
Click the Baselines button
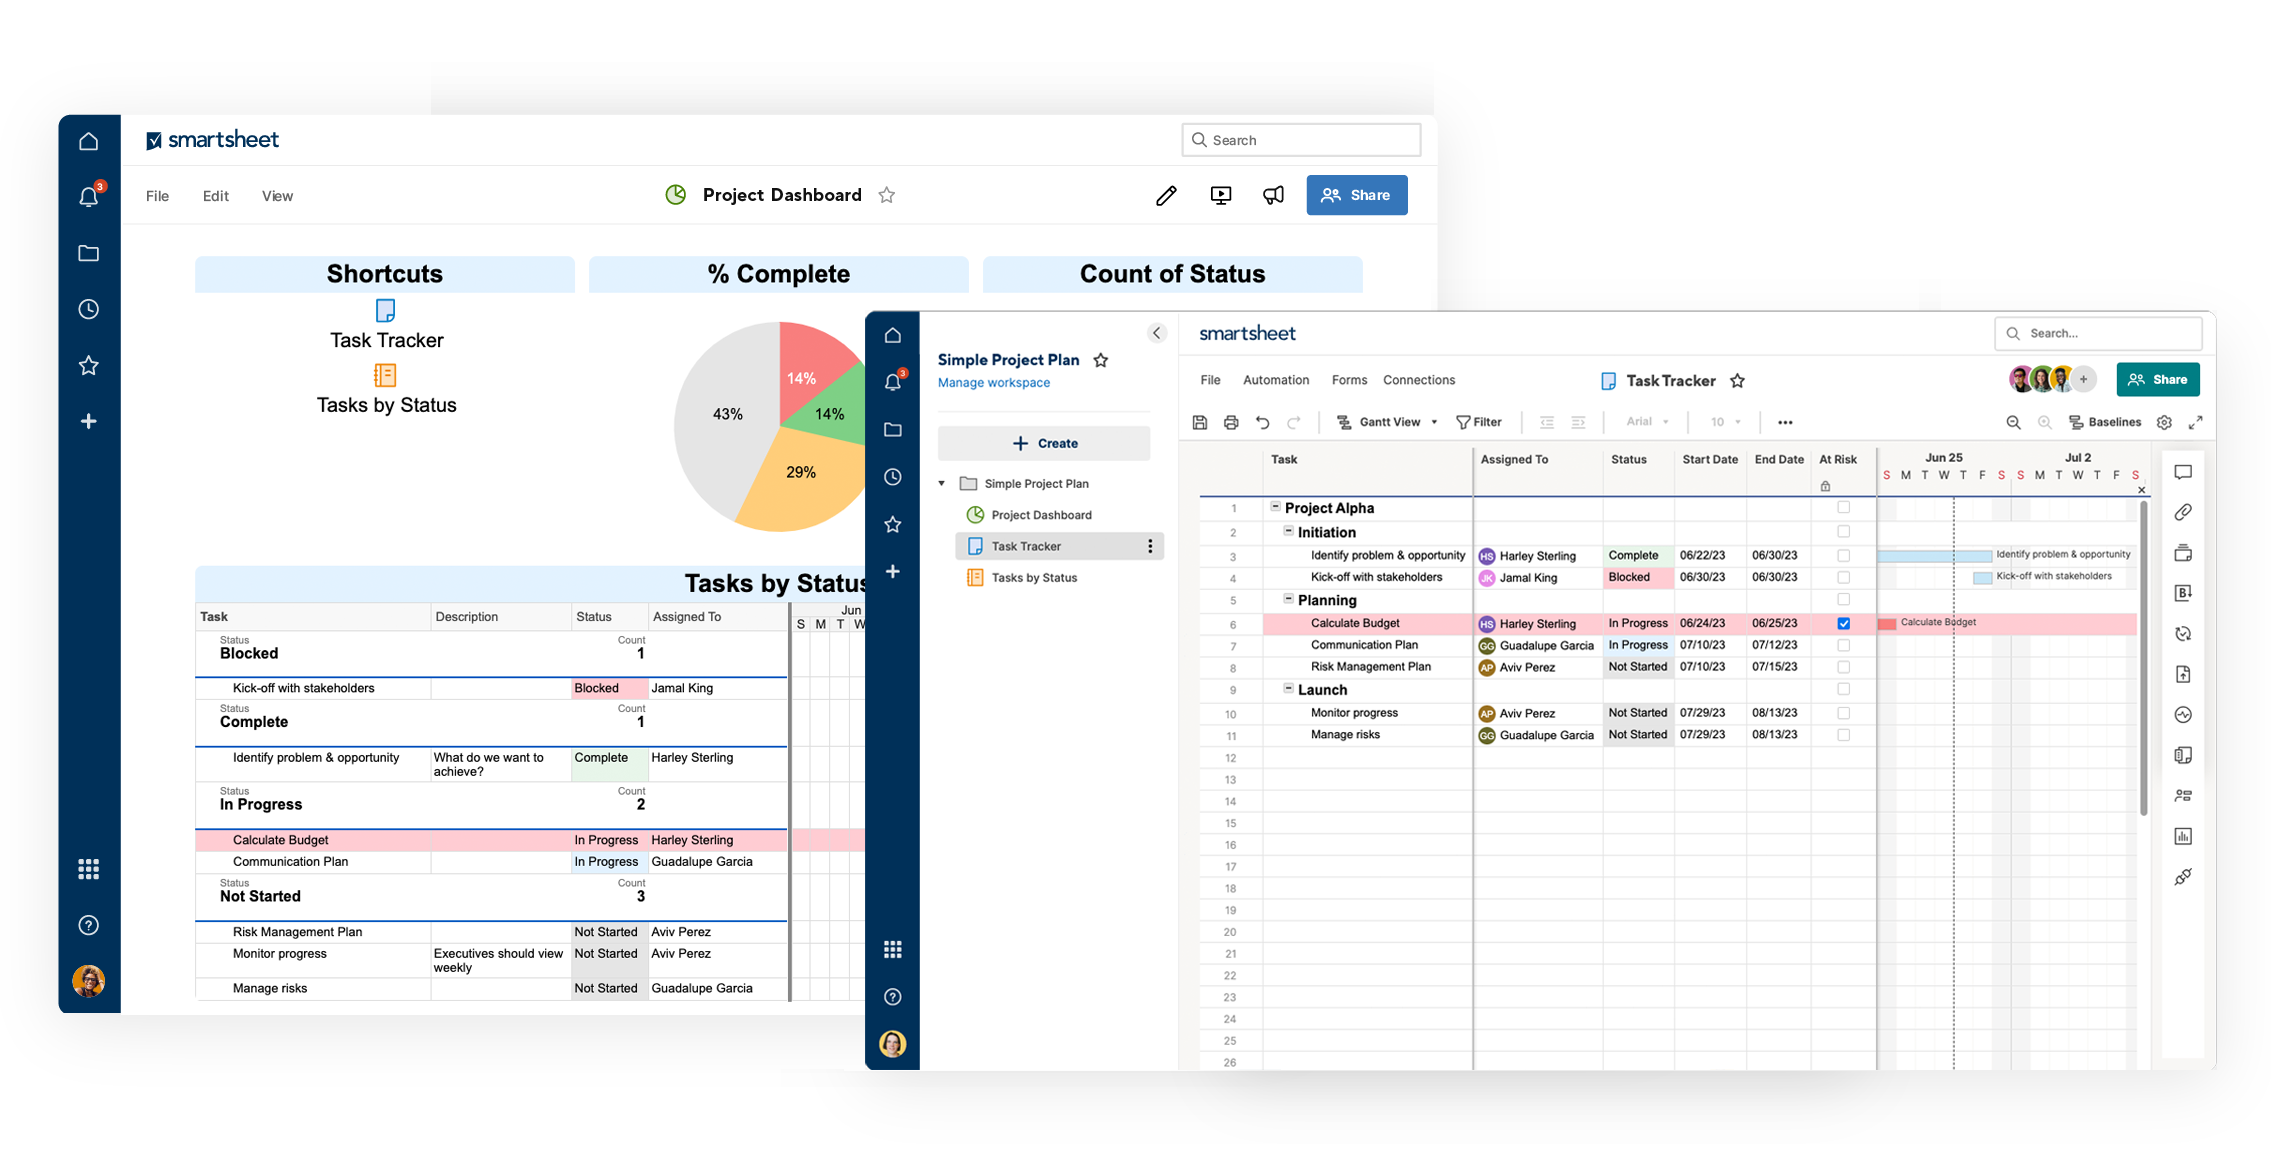click(x=2105, y=422)
